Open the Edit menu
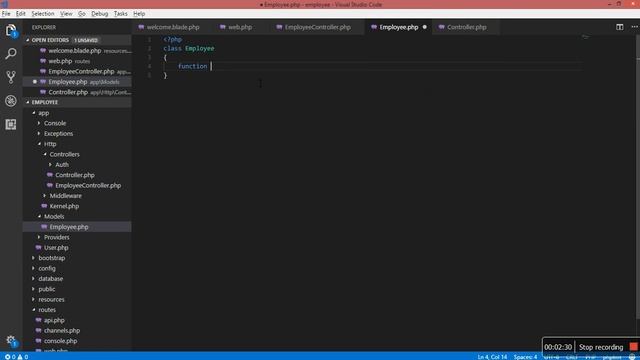The width and height of the screenshot is (640, 360). click(20, 13)
